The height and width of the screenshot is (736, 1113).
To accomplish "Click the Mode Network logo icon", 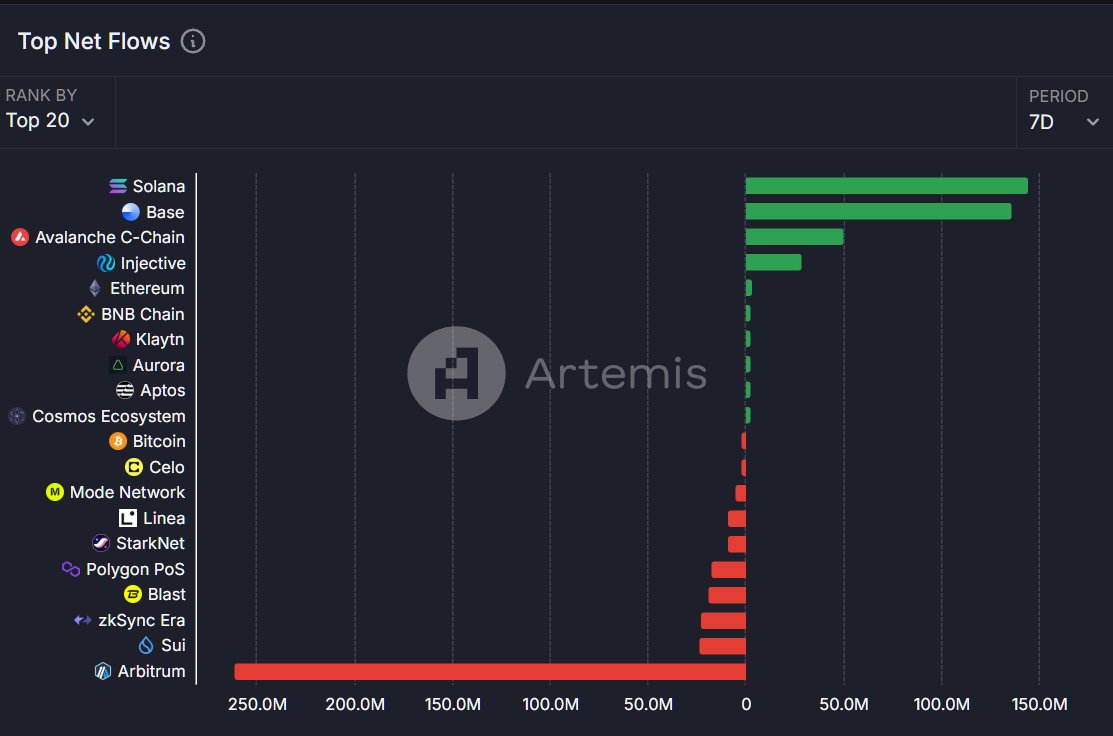I will tap(55, 492).
